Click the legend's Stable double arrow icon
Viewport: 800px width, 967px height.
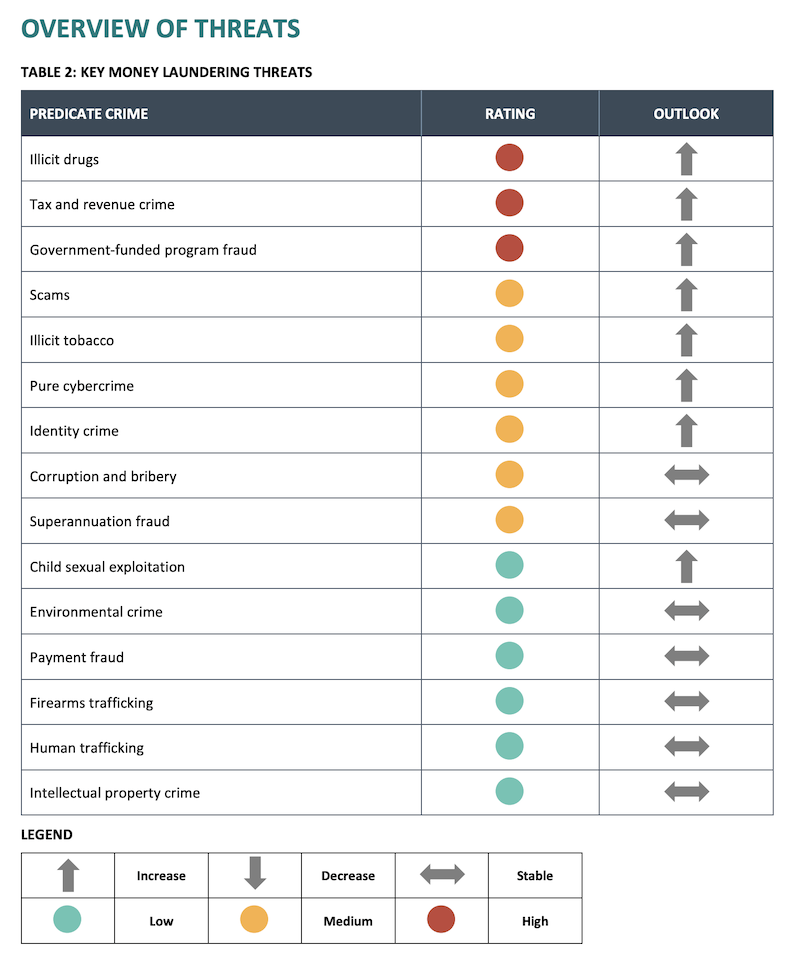pos(442,874)
